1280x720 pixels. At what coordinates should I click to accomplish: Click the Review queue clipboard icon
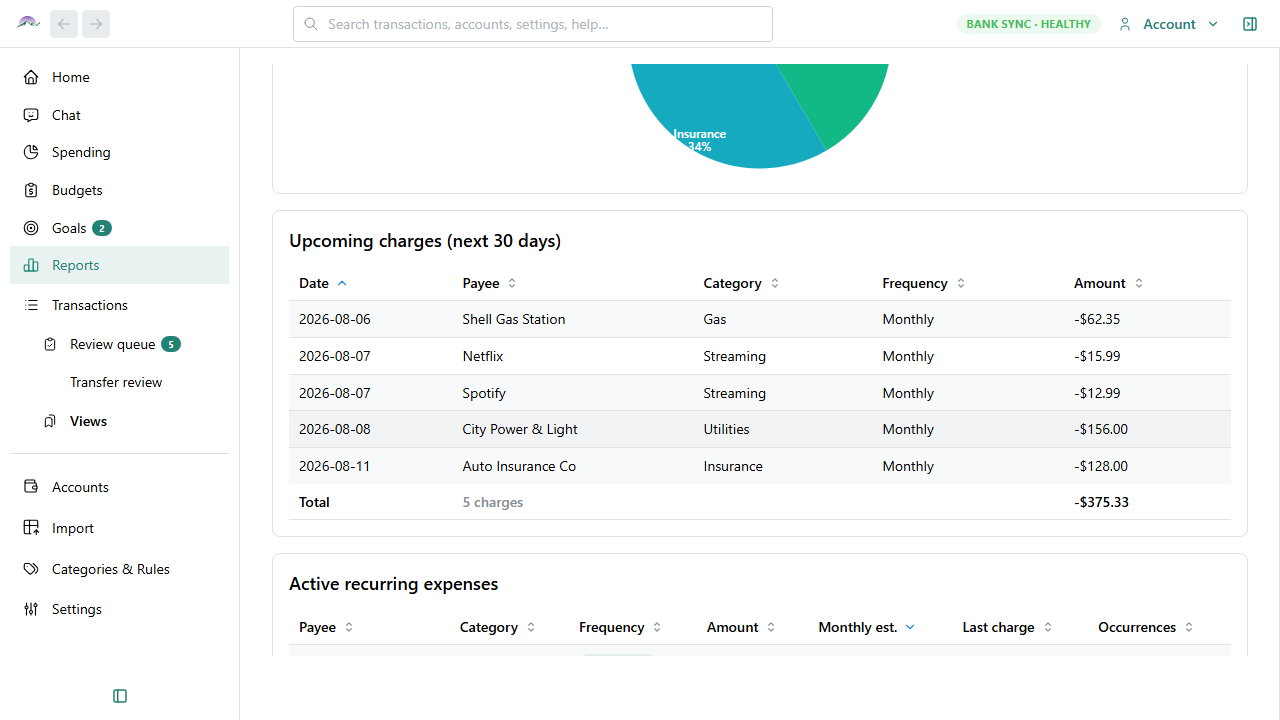[x=50, y=344]
